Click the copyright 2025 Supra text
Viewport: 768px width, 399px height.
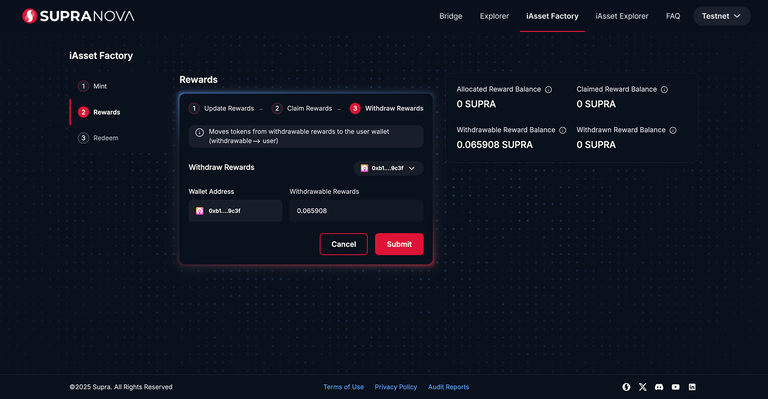[x=121, y=387]
